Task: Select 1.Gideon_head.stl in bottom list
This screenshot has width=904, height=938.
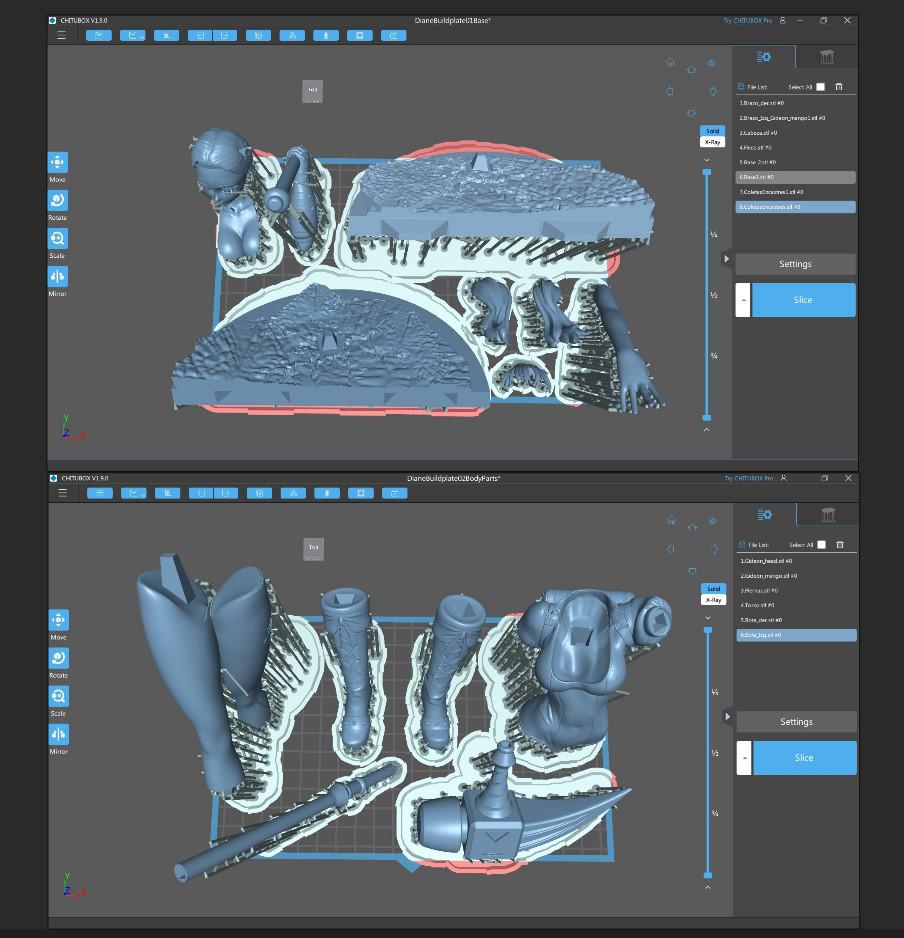Action: pyautogui.click(x=796, y=561)
